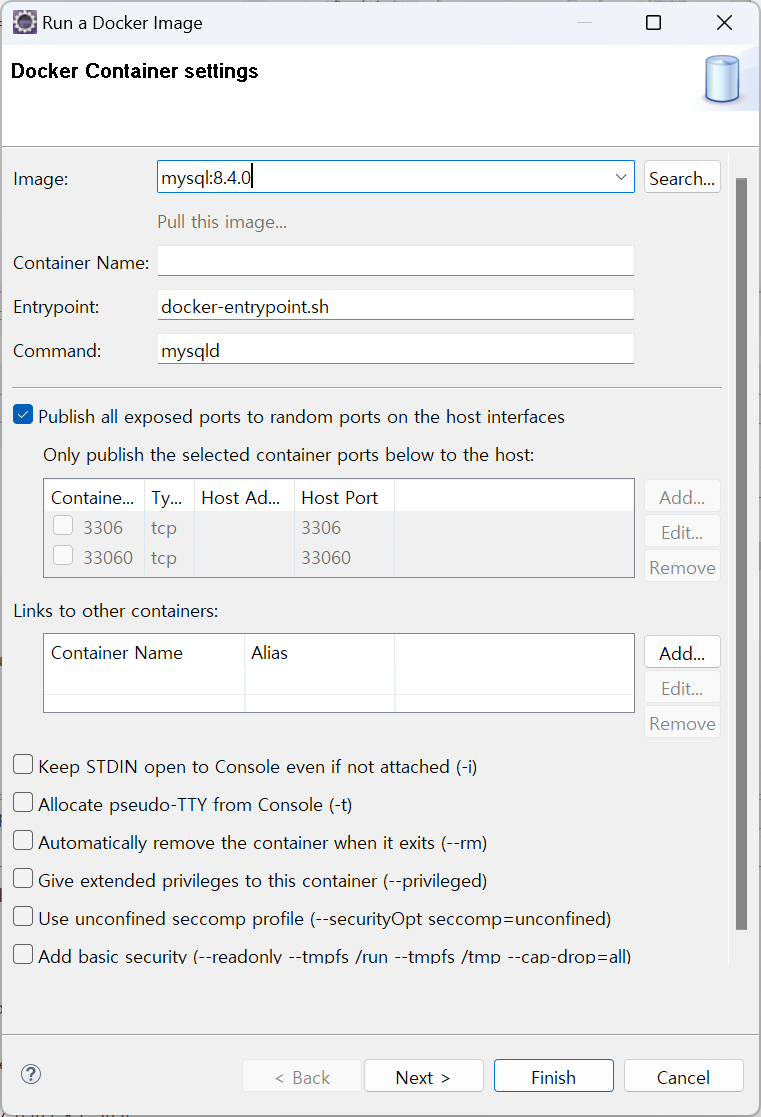
Task: Click the Finish button
Action: 553,1077
